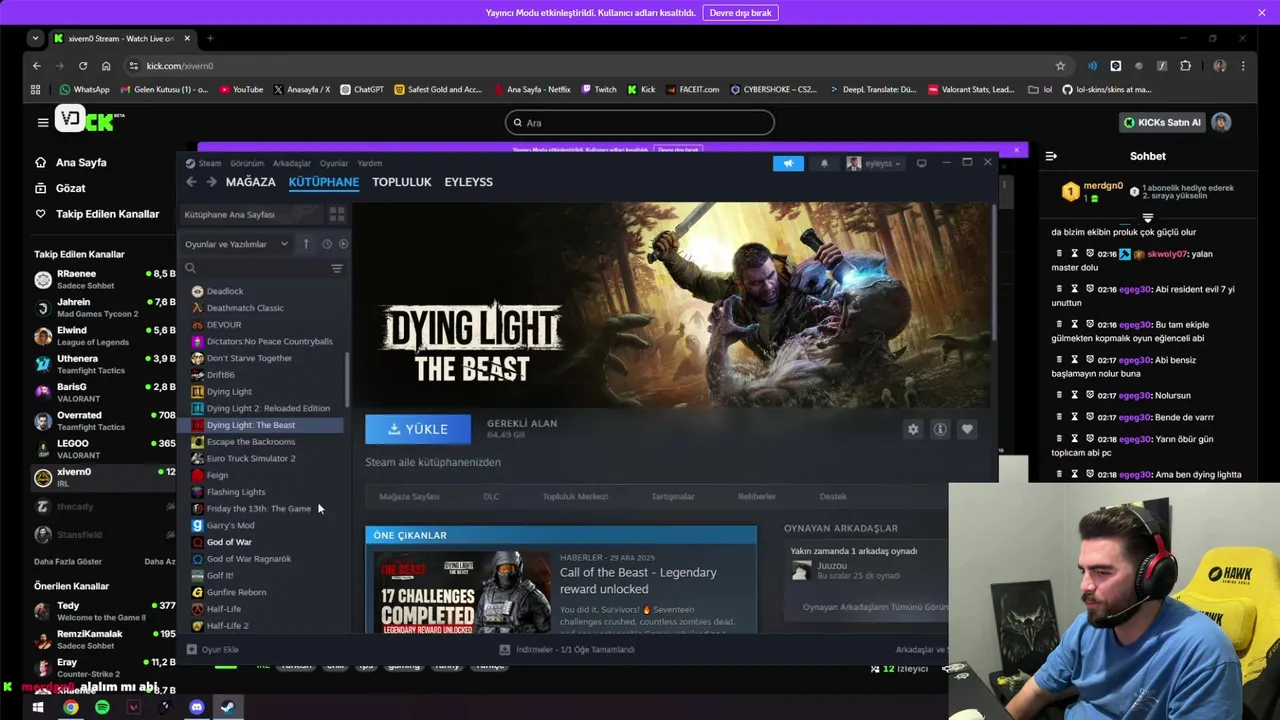
Task: Click the Steam taskbar icon
Action: pos(227,707)
